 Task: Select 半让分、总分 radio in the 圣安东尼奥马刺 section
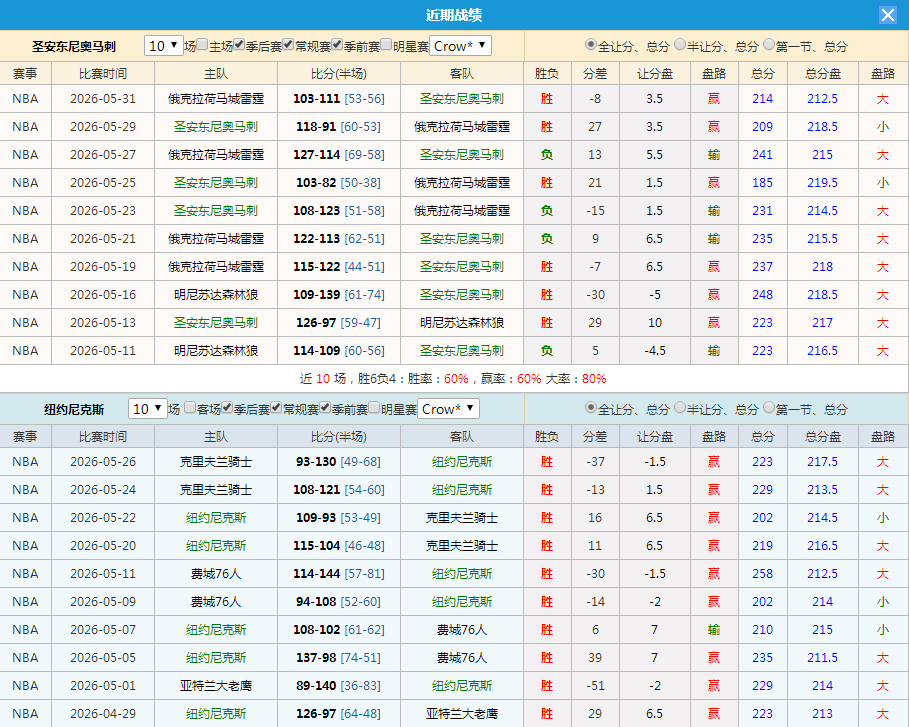[x=680, y=45]
